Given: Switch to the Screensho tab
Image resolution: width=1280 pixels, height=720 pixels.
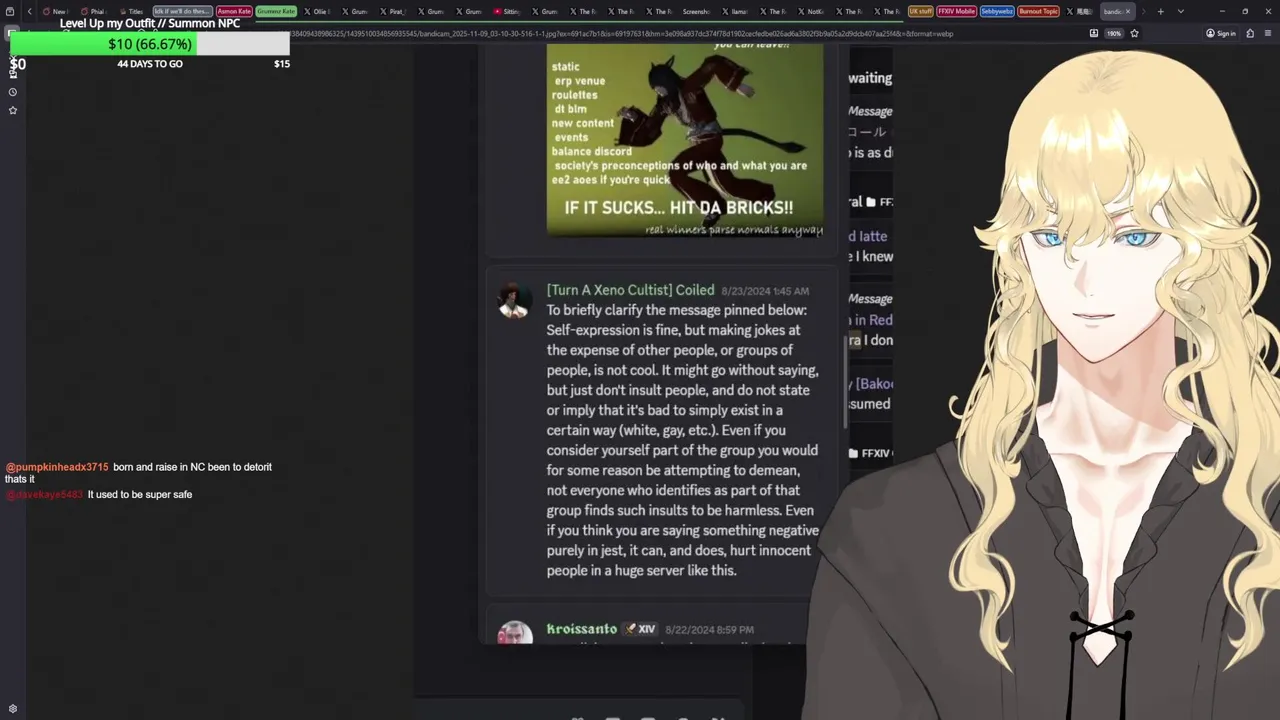Looking at the screenshot, I should tap(696, 11).
